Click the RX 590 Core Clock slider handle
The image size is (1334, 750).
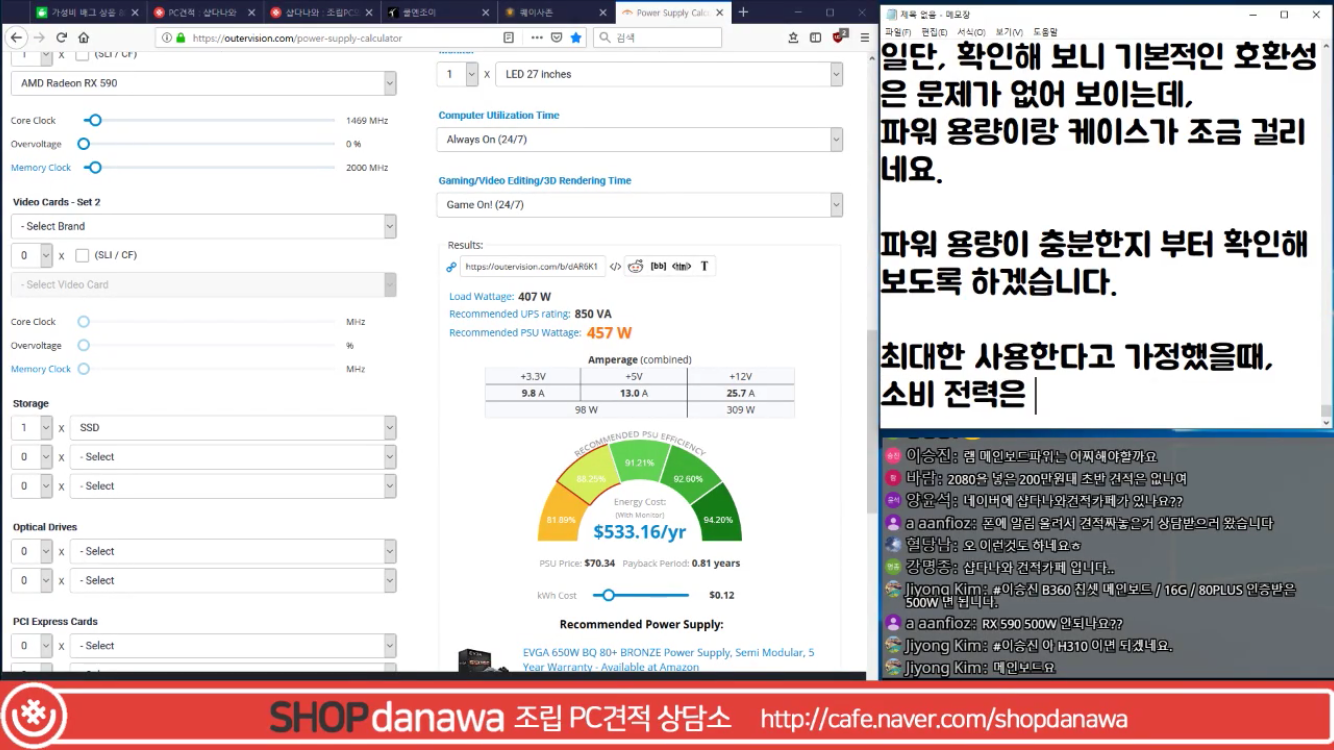95,120
